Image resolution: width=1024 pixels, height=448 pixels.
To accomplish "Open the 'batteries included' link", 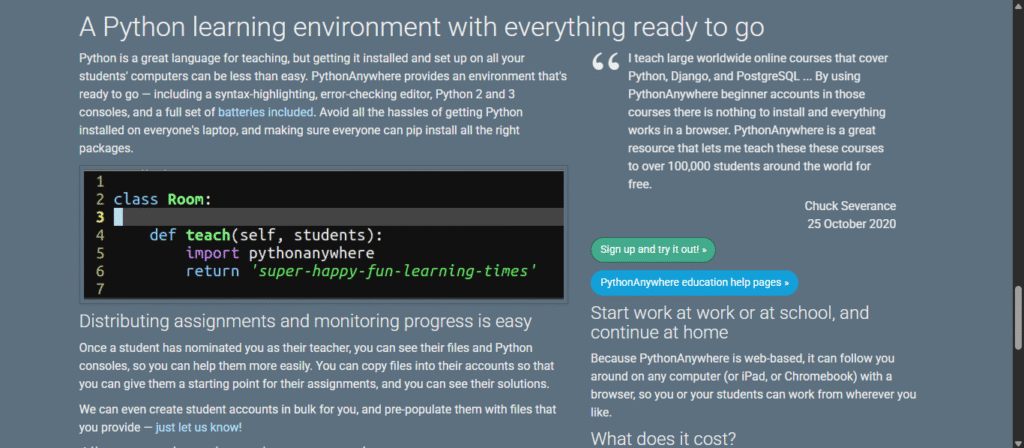I will (x=266, y=112).
